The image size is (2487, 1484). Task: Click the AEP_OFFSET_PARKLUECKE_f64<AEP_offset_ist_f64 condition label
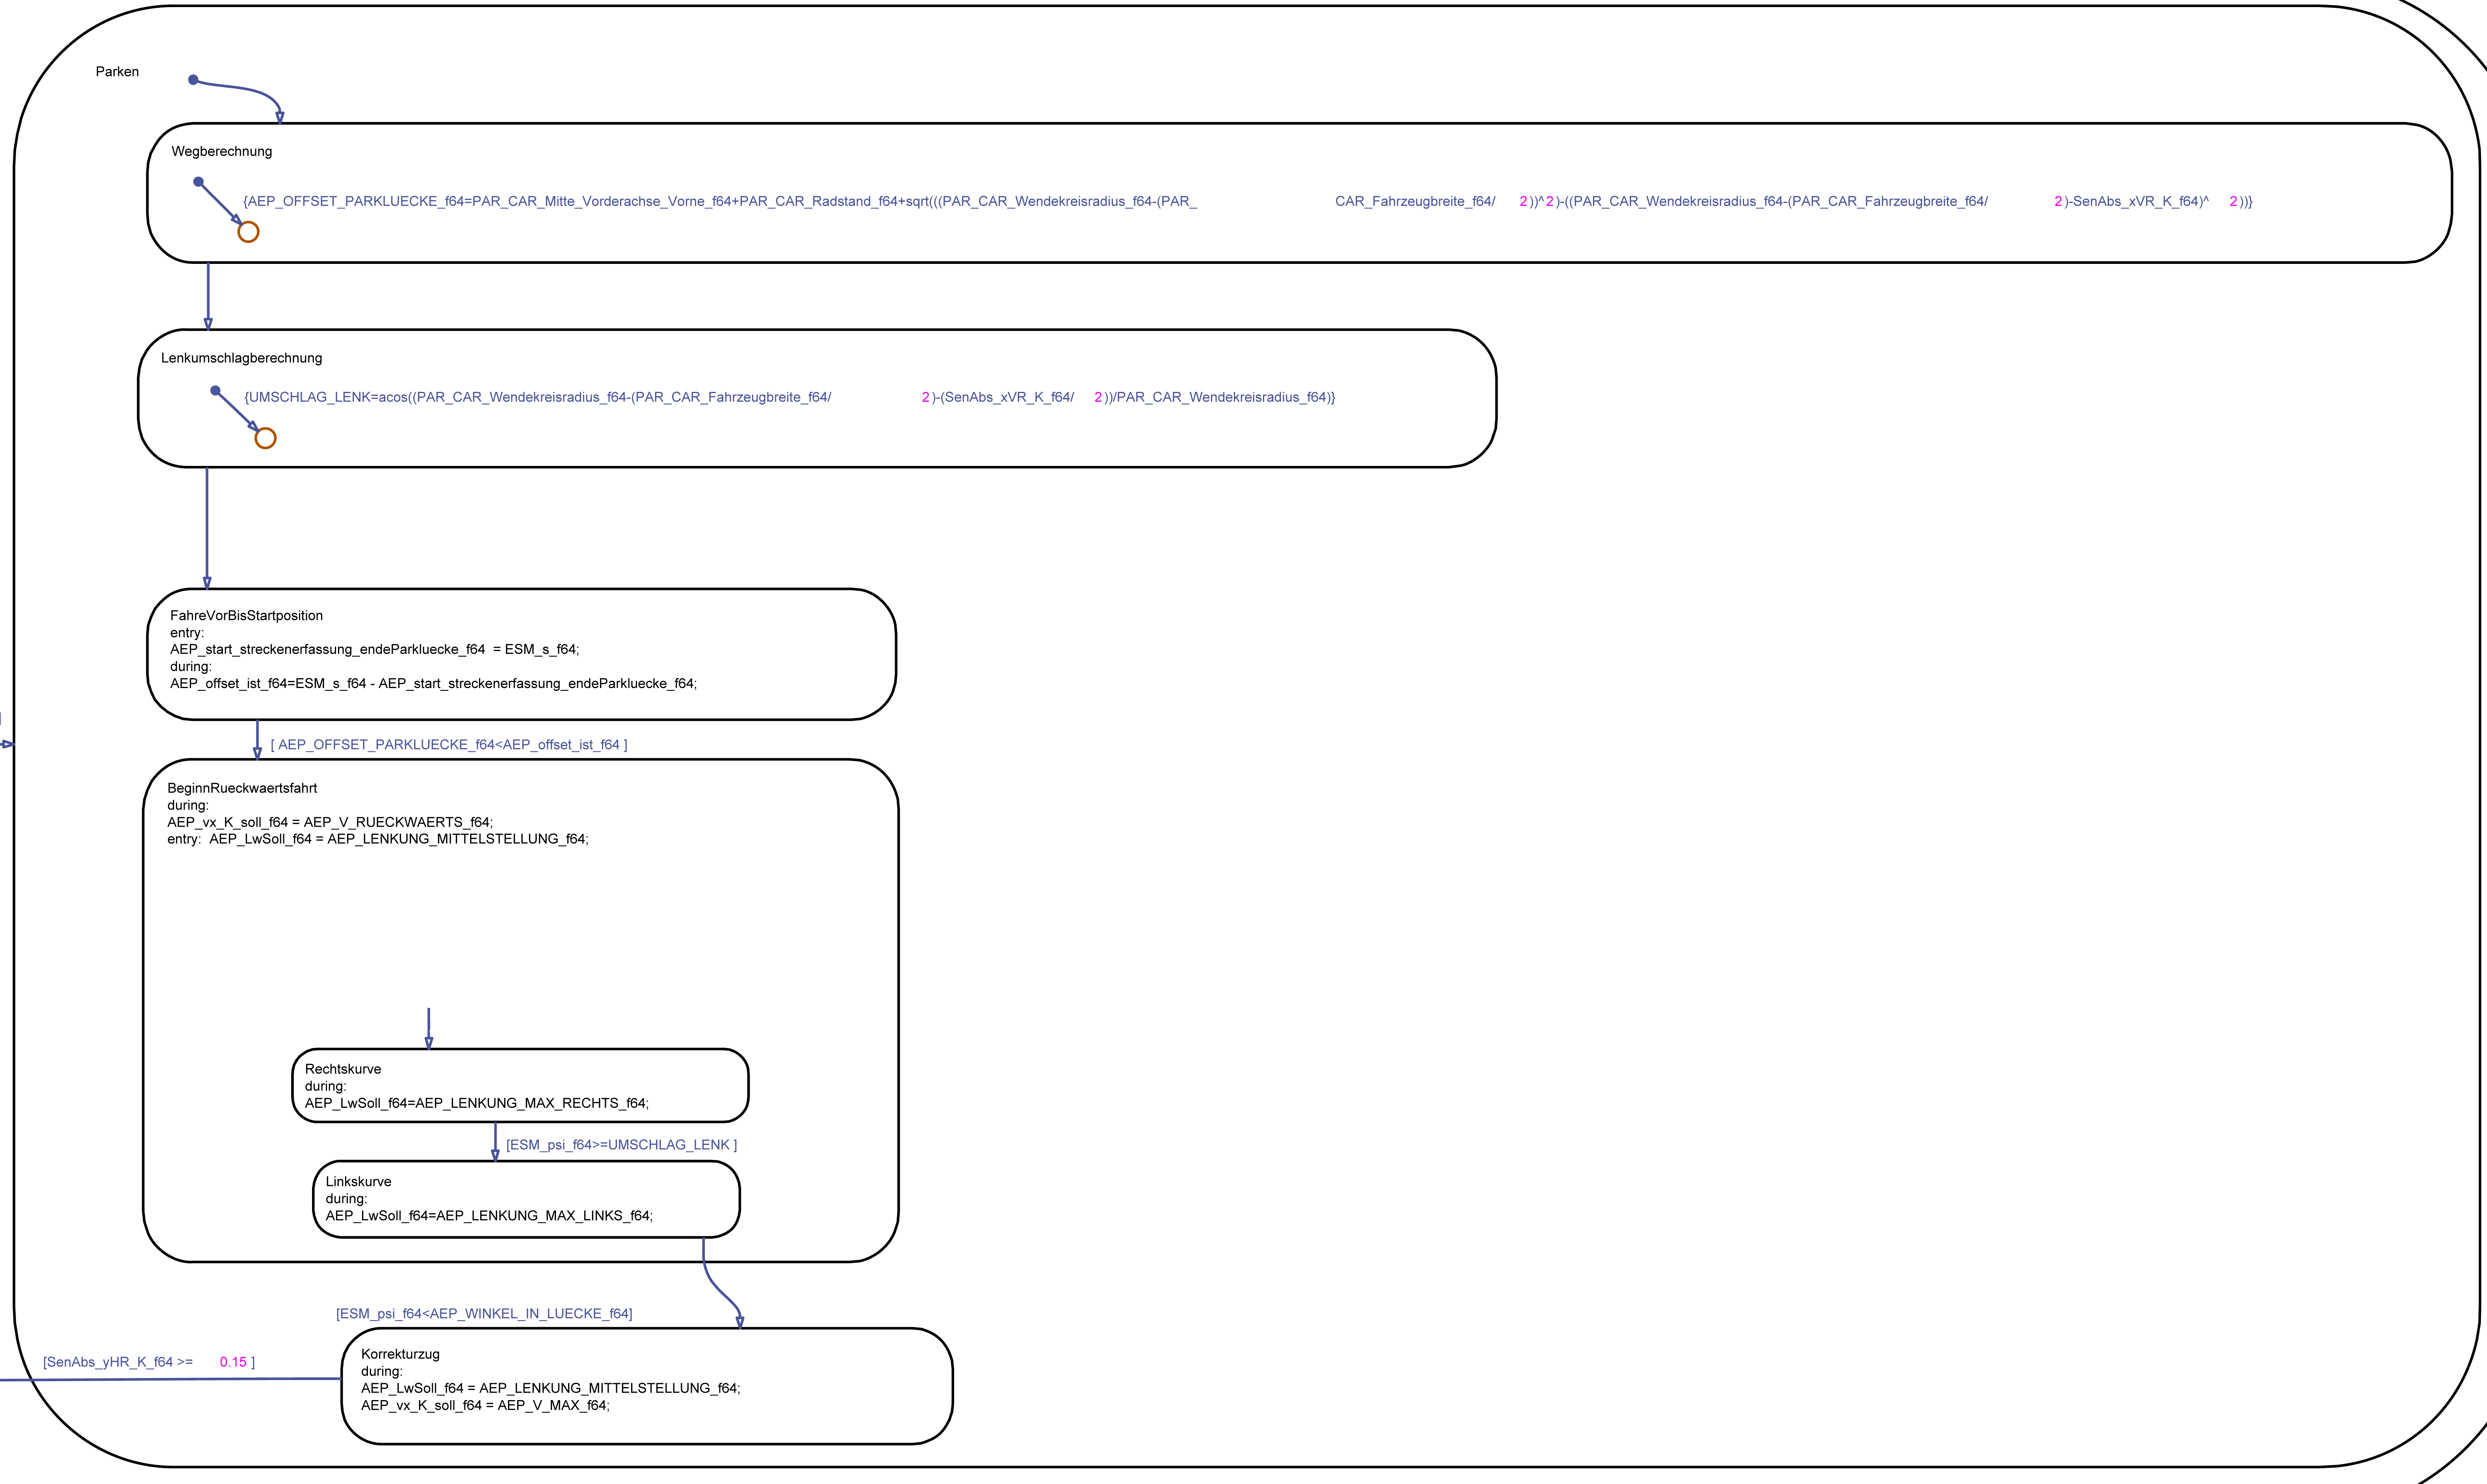coord(449,745)
